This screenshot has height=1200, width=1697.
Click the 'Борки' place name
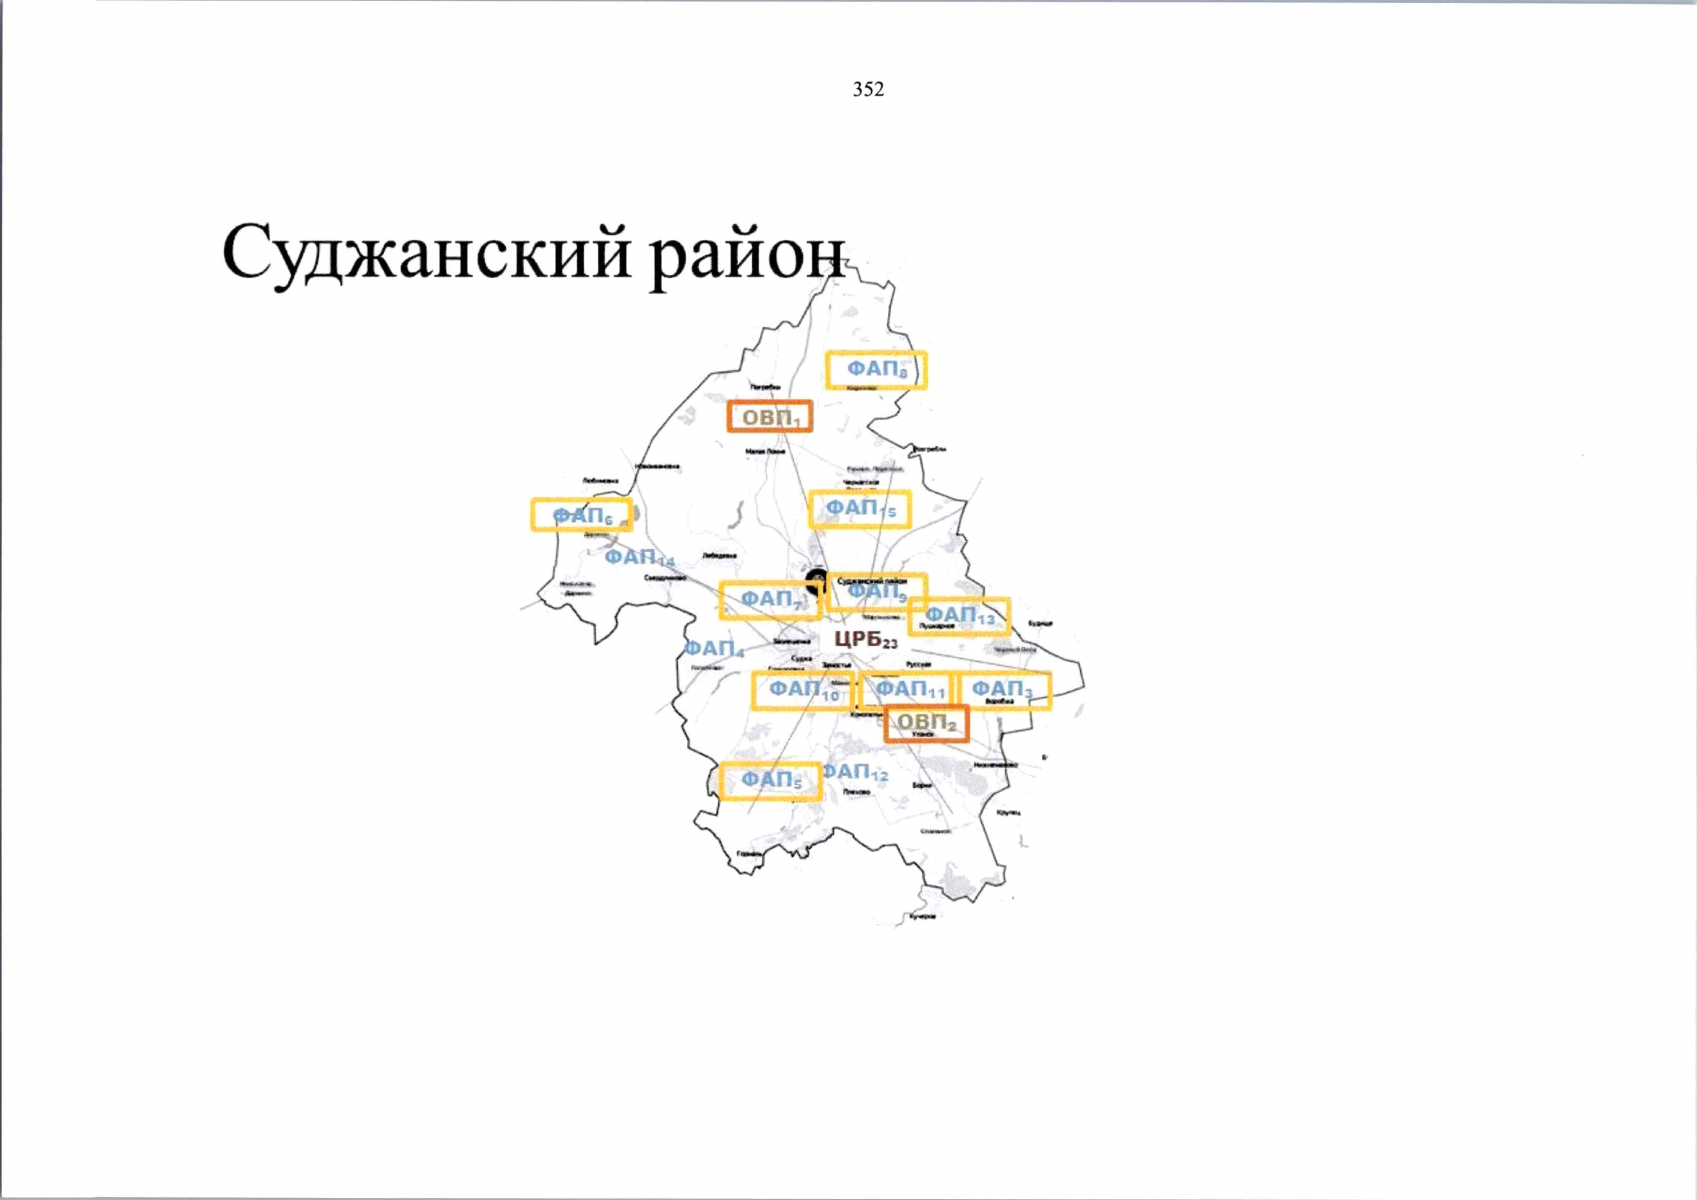[x=922, y=786]
